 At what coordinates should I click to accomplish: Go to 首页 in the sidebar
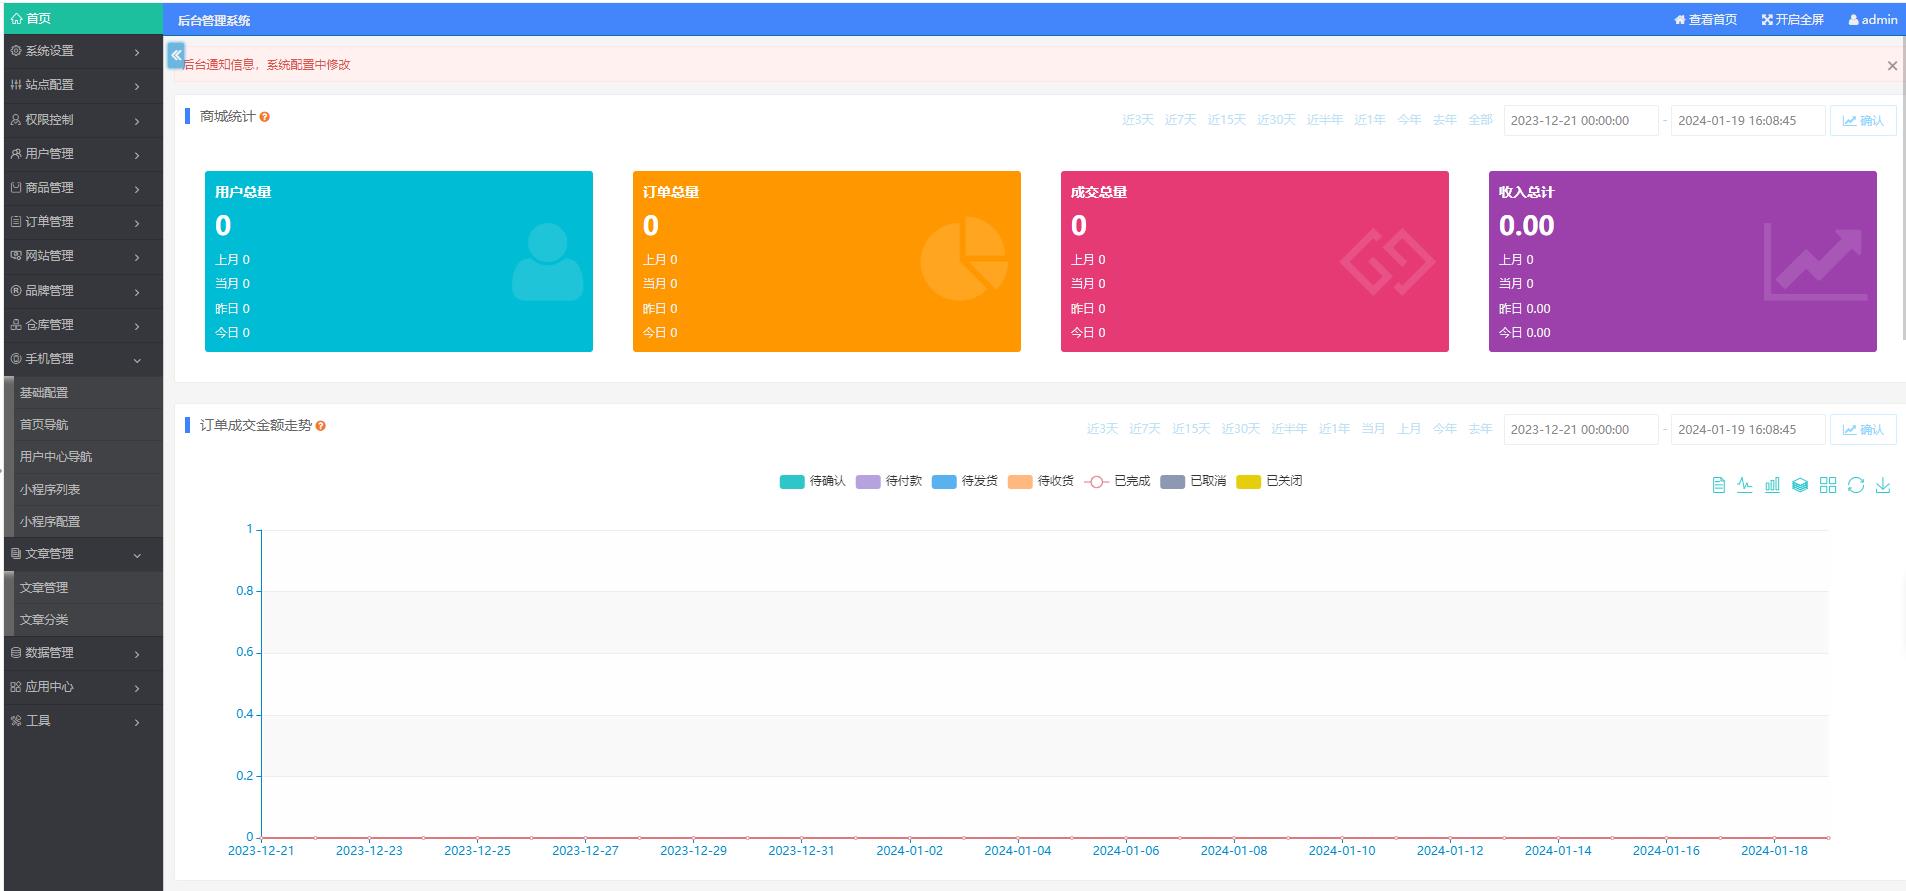click(x=83, y=18)
